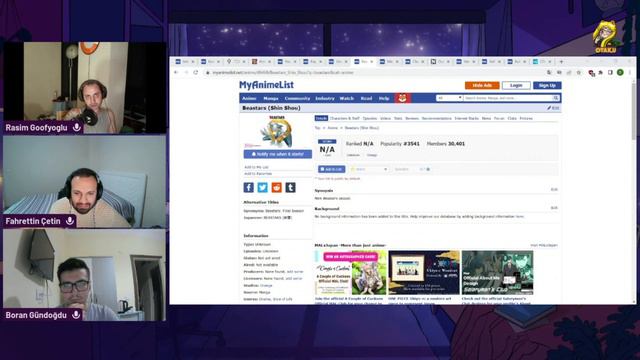Click Add to Favorites link
Viewport: 640px width, 360px height.
coord(258,174)
